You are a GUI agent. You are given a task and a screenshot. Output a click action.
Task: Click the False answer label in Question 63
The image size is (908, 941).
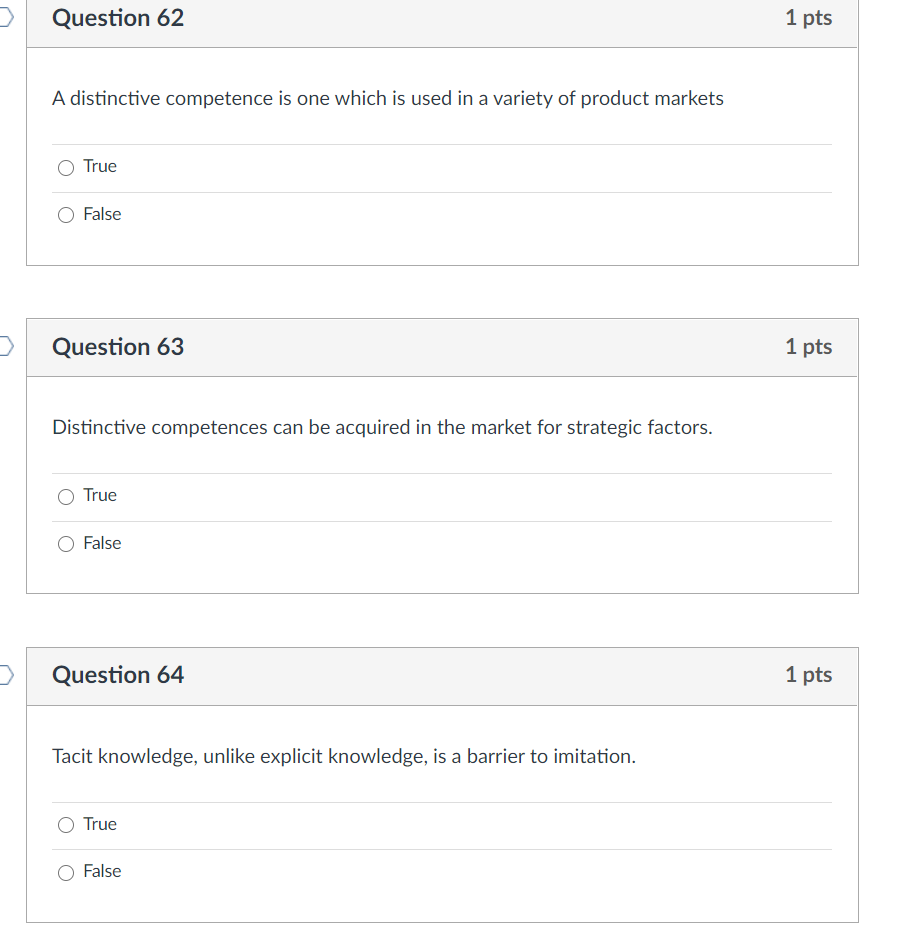pyautogui.click(x=104, y=543)
